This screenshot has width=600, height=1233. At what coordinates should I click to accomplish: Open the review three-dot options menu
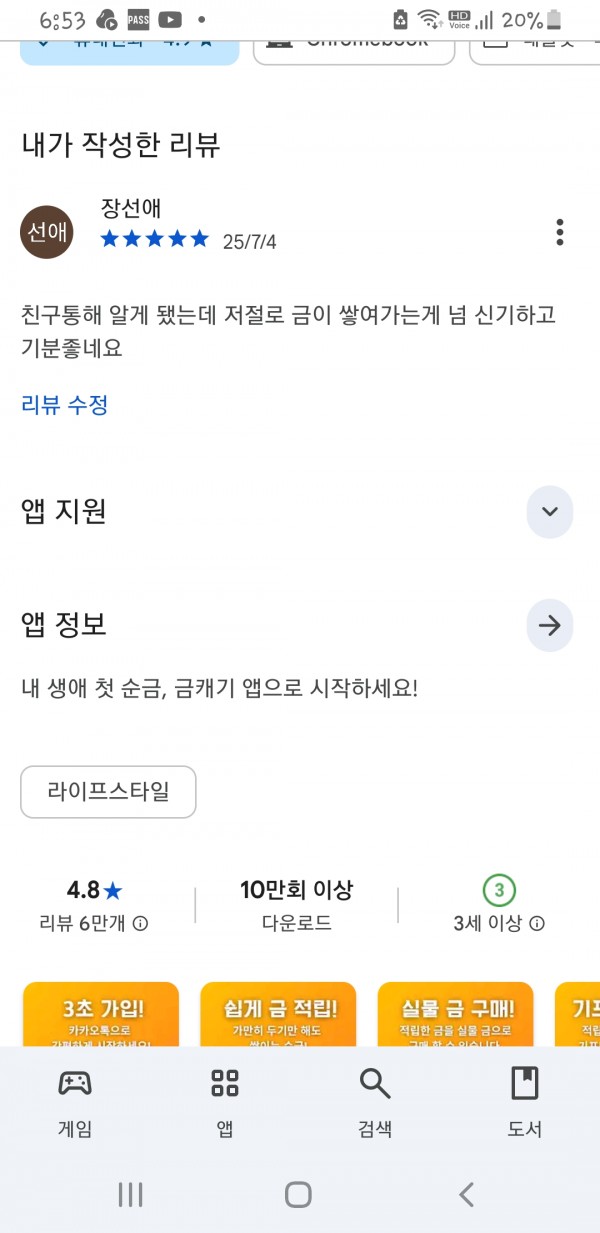click(559, 232)
